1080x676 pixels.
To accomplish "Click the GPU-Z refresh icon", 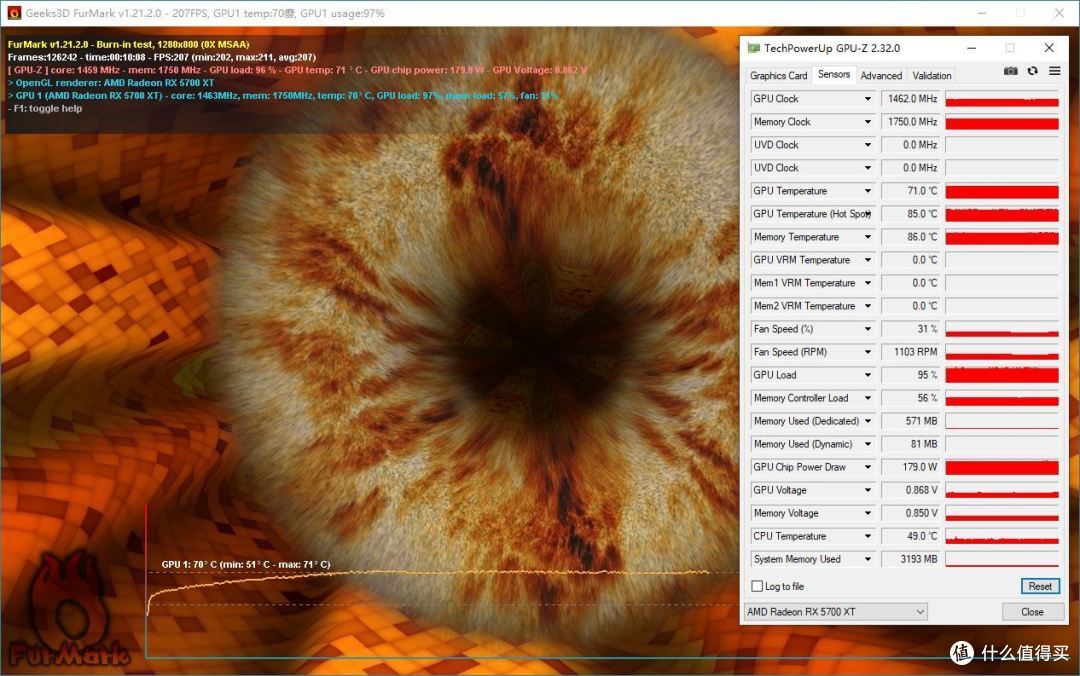I will [x=1032, y=71].
